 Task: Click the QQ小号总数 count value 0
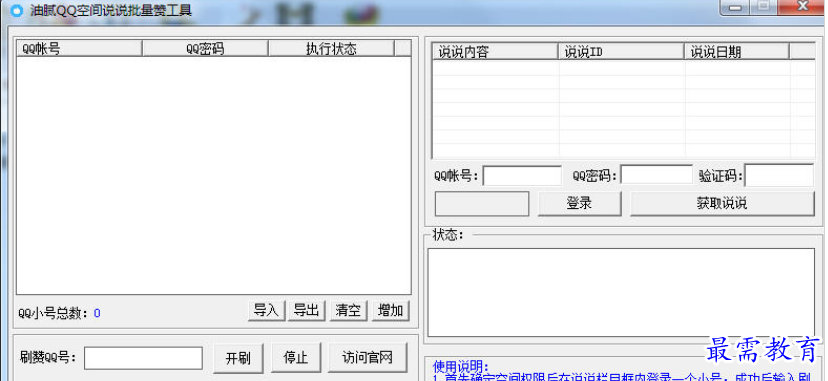pyautogui.click(x=97, y=313)
